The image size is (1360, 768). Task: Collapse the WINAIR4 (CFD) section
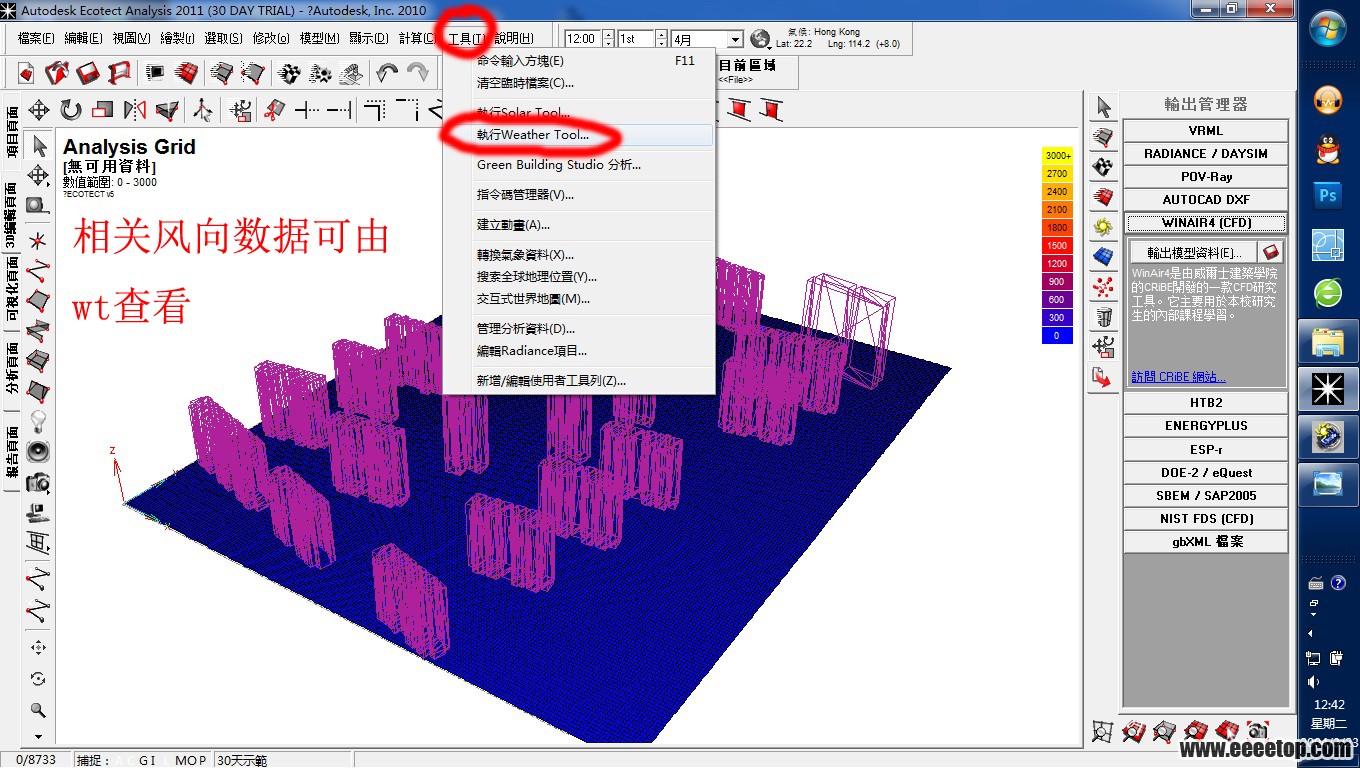click(x=1205, y=223)
